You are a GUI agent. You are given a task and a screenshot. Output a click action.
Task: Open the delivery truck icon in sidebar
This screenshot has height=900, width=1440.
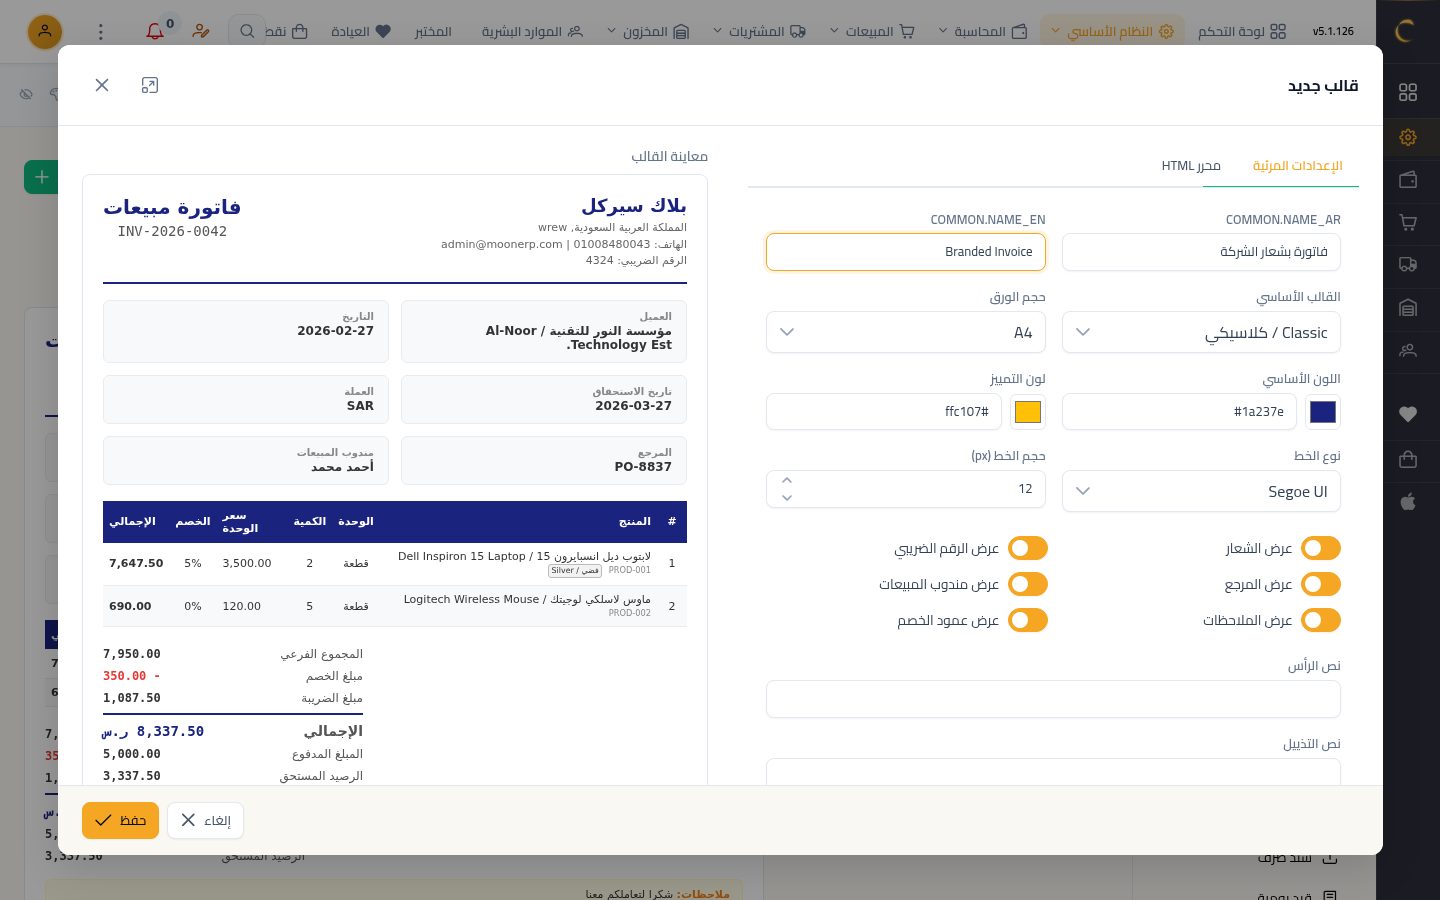click(x=1408, y=265)
